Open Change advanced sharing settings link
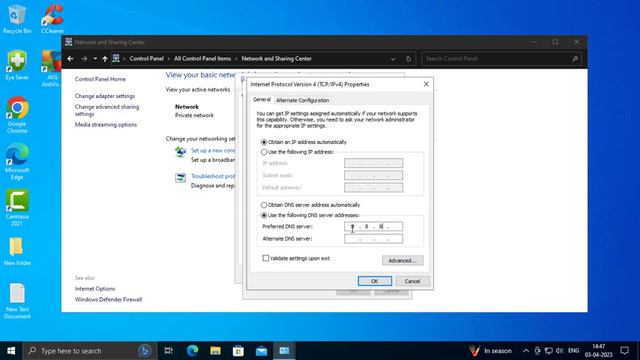This screenshot has width=640, height=360. click(107, 110)
